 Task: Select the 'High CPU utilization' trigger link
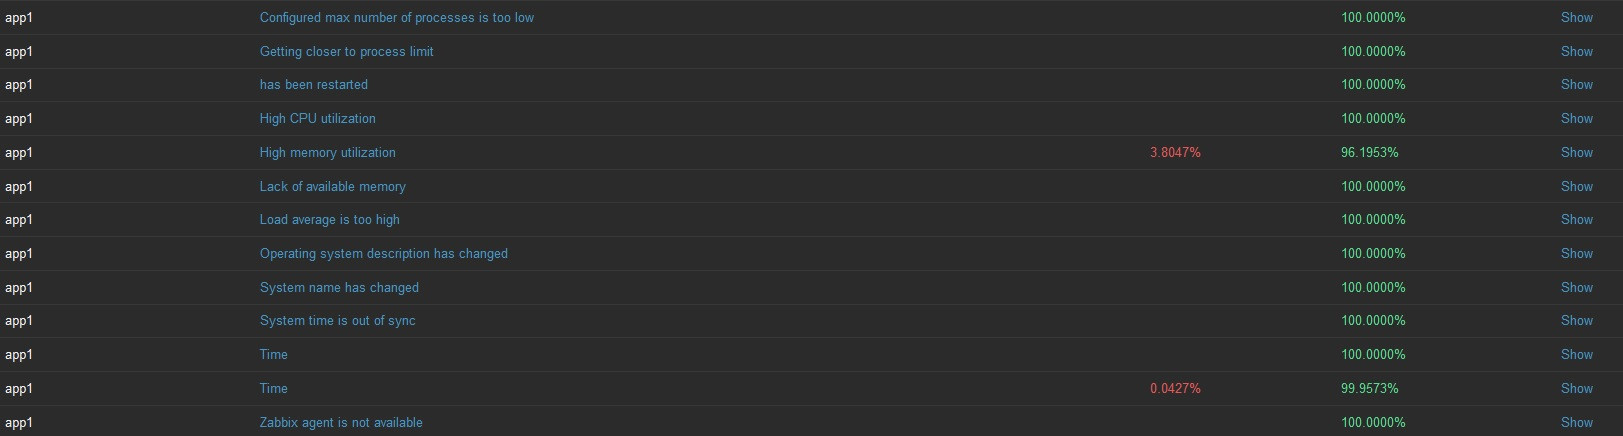317,118
